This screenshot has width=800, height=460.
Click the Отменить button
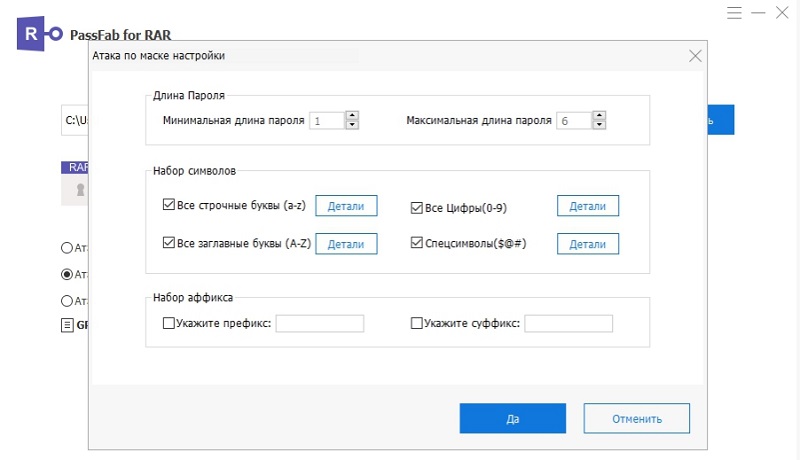point(637,419)
